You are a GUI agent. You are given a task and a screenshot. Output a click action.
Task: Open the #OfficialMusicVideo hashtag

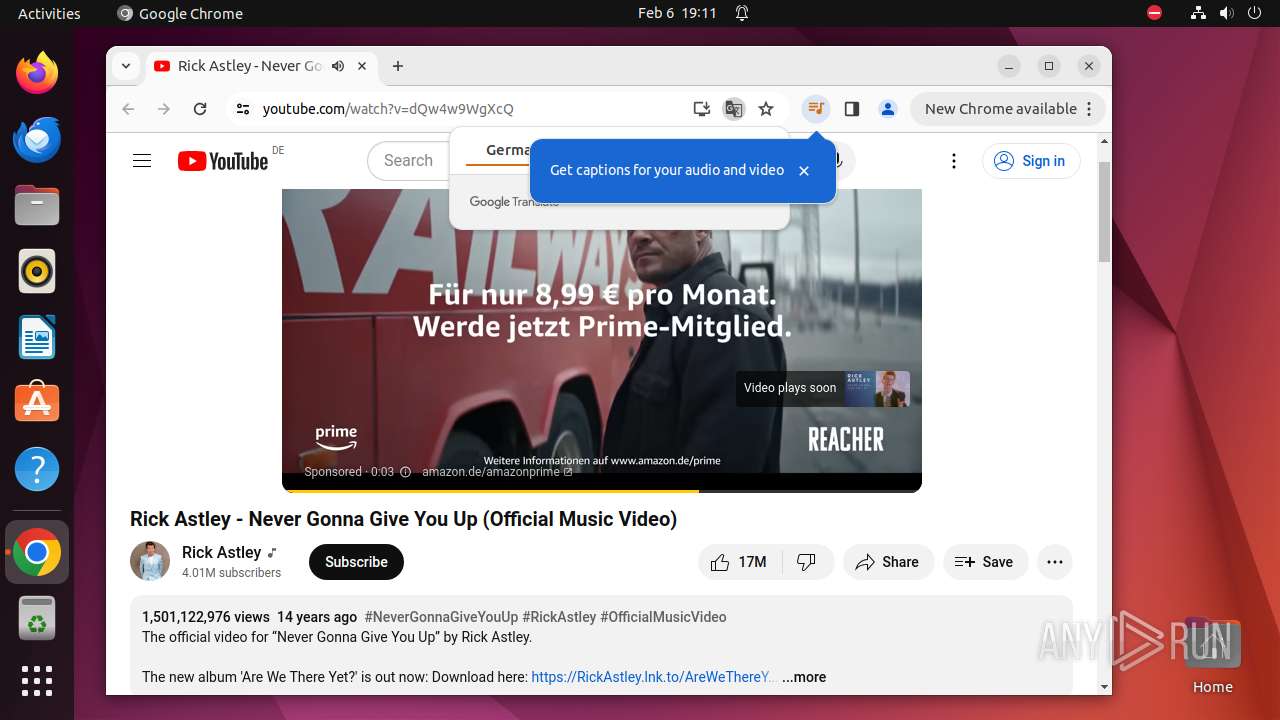pyautogui.click(x=663, y=617)
